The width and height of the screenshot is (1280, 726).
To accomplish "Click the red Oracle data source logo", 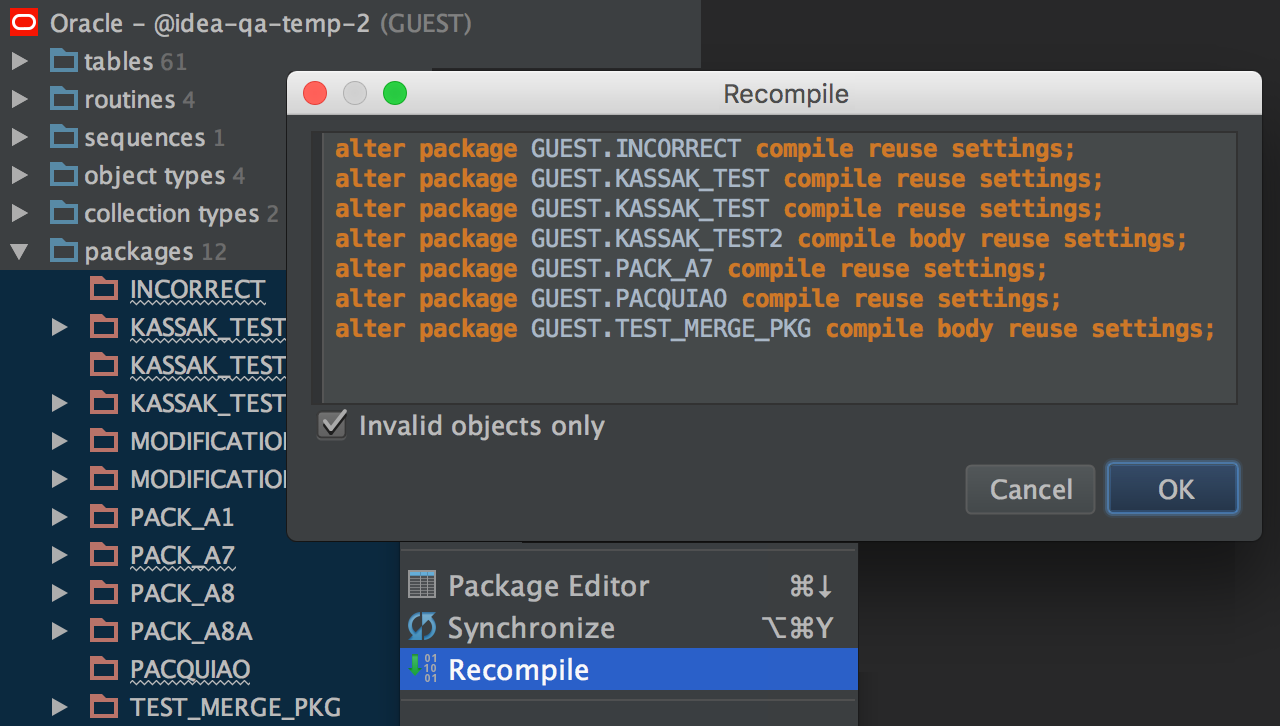I will [x=24, y=22].
